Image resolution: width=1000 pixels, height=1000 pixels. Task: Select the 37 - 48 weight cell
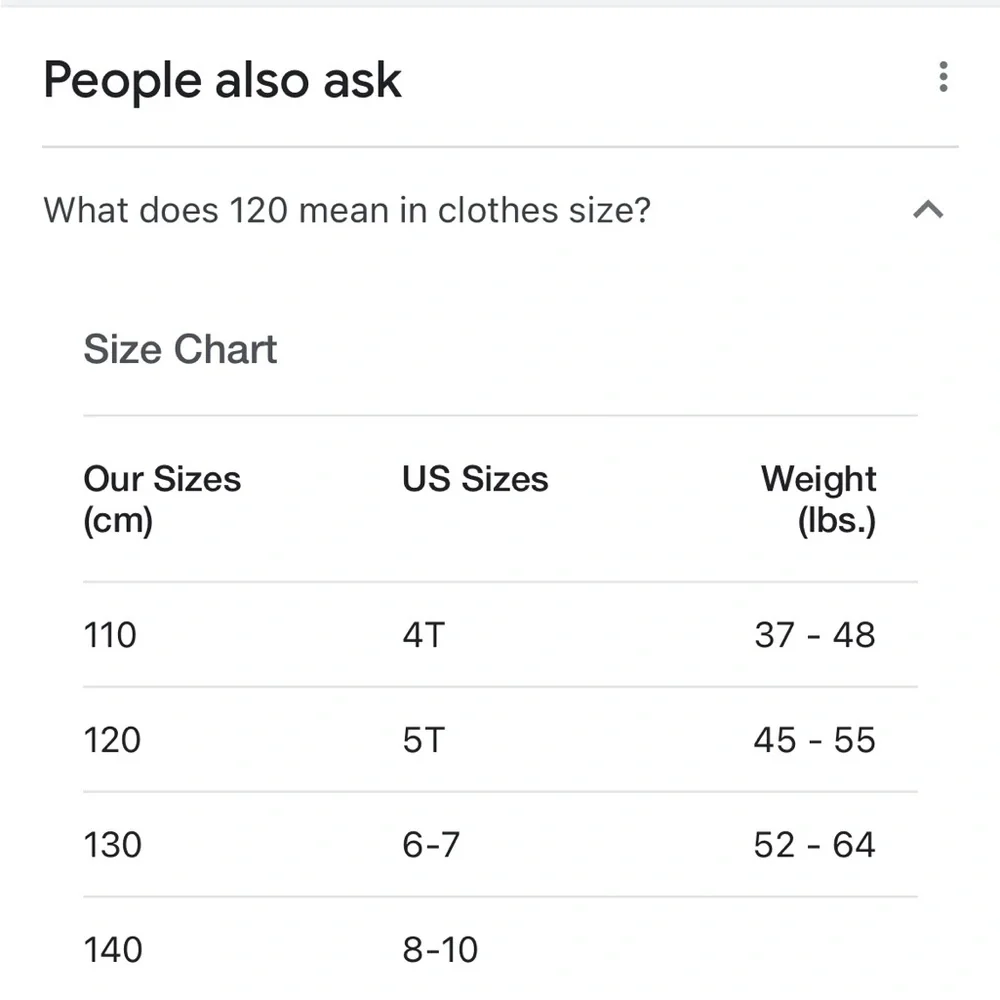point(814,635)
